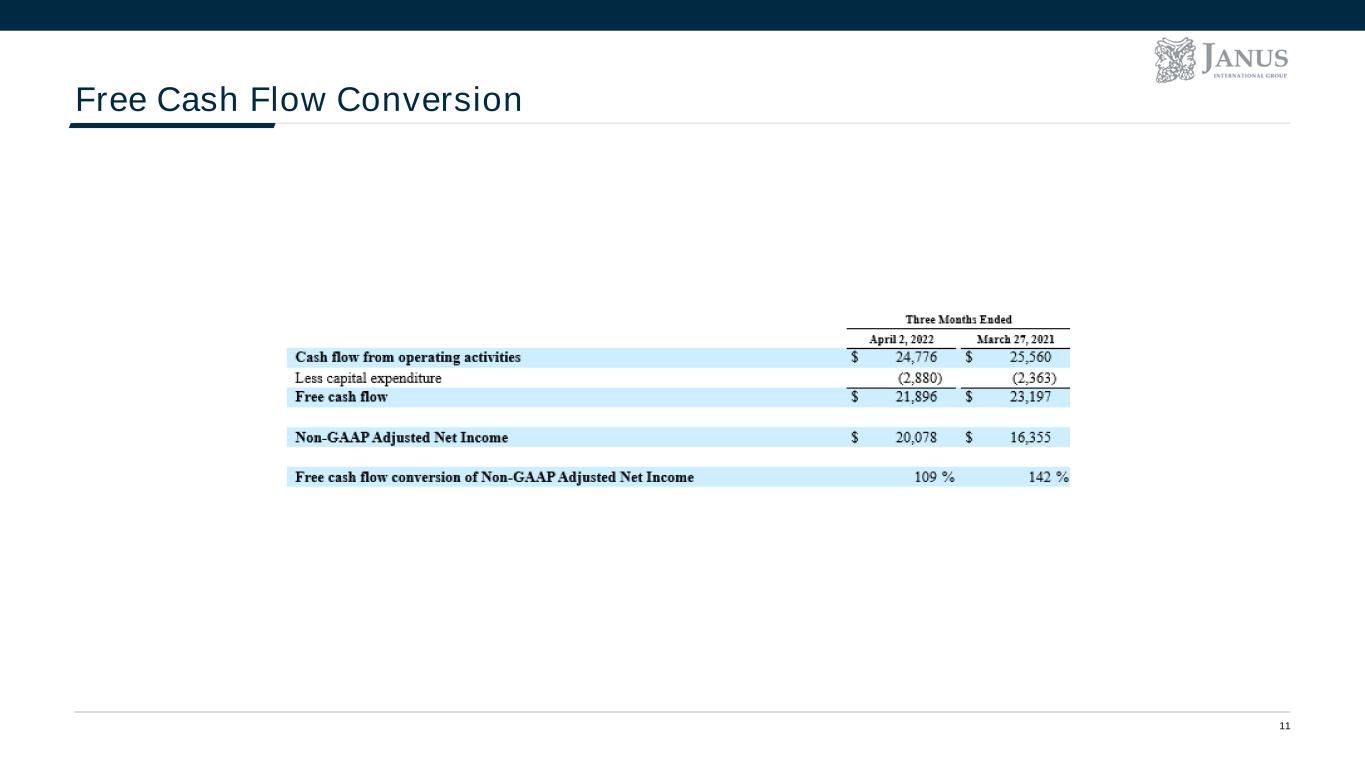The height and width of the screenshot is (768, 1365).
Task: Select the March 27, 2021 column header
Action: [x=1015, y=339]
